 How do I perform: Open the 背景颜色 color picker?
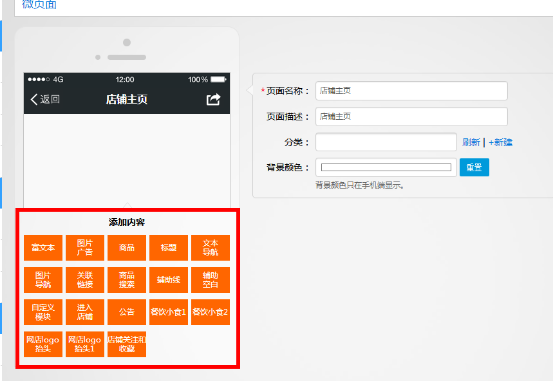click(386, 167)
